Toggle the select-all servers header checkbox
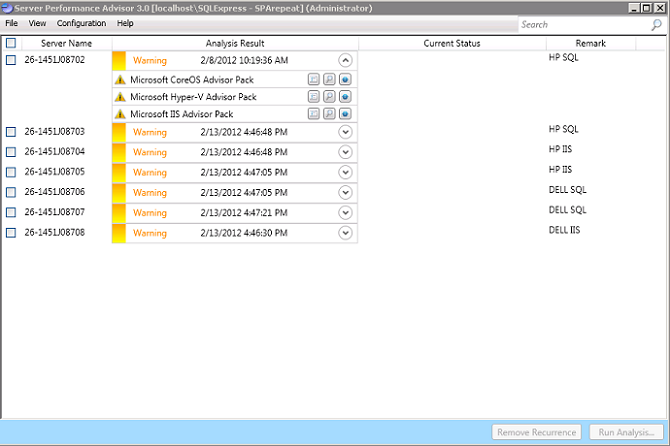Image resolution: width=670 pixels, height=446 pixels. click(11, 43)
